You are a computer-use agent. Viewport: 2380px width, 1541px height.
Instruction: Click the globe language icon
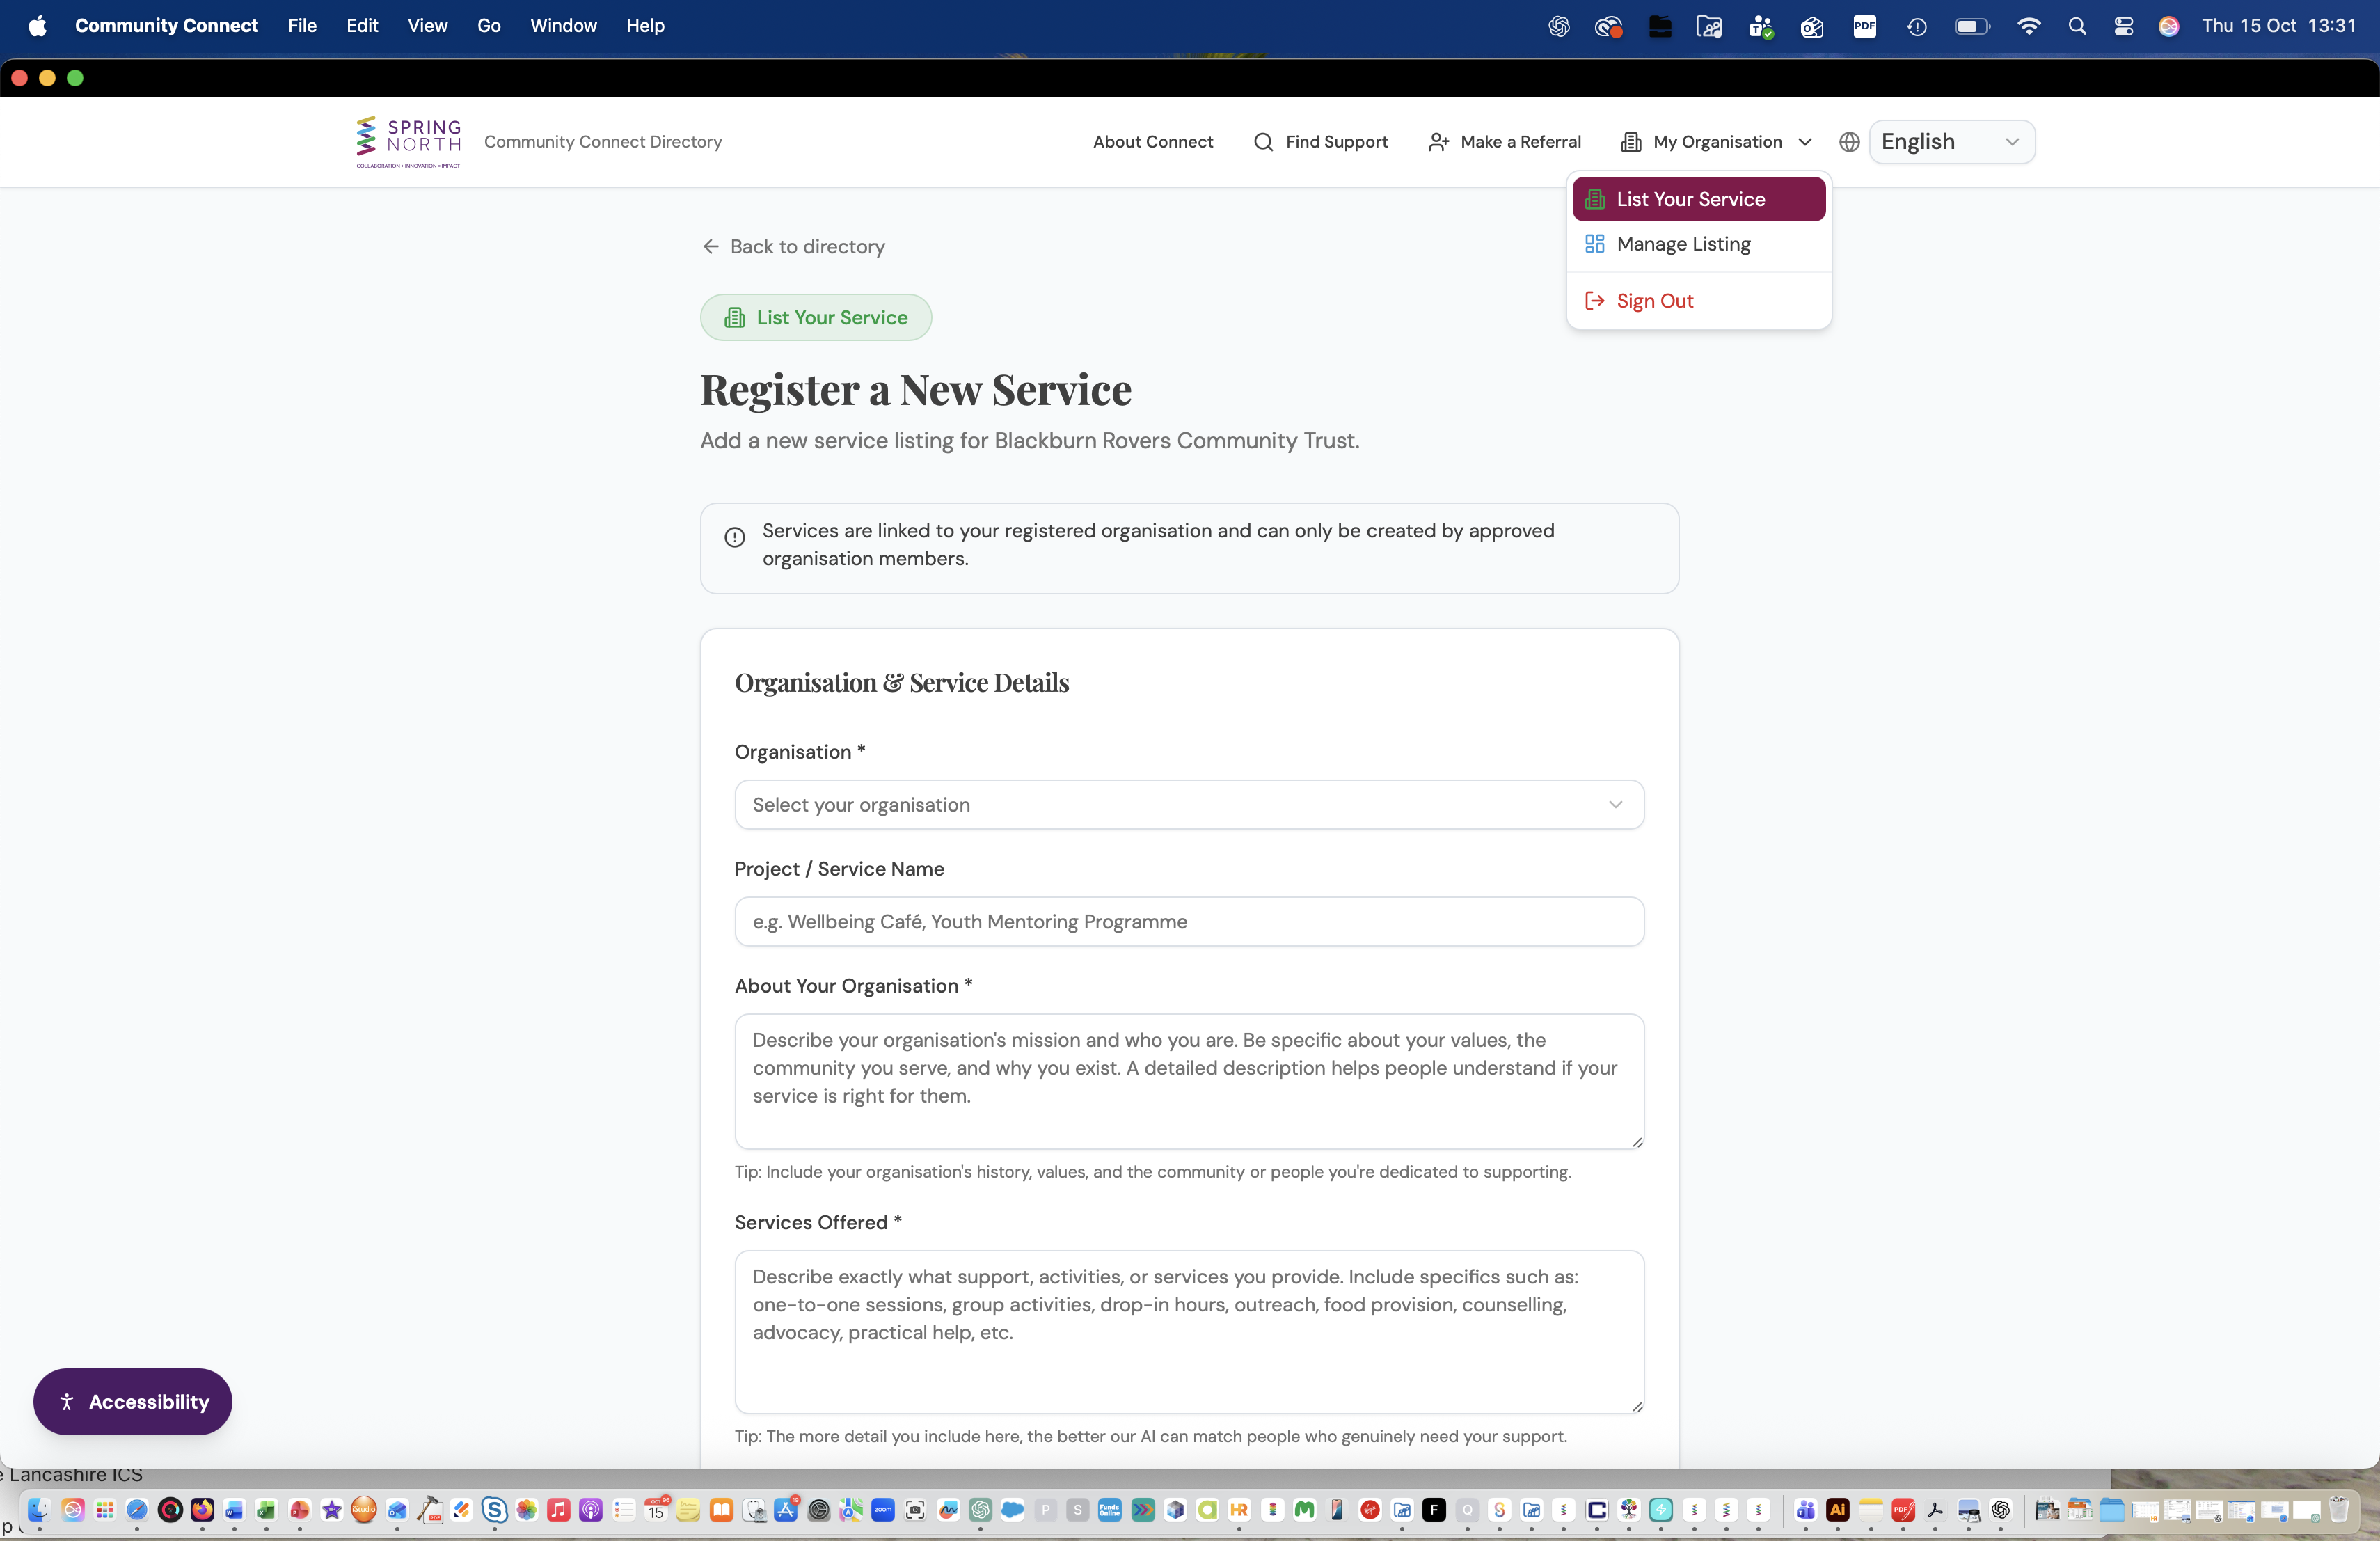tap(1849, 142)
